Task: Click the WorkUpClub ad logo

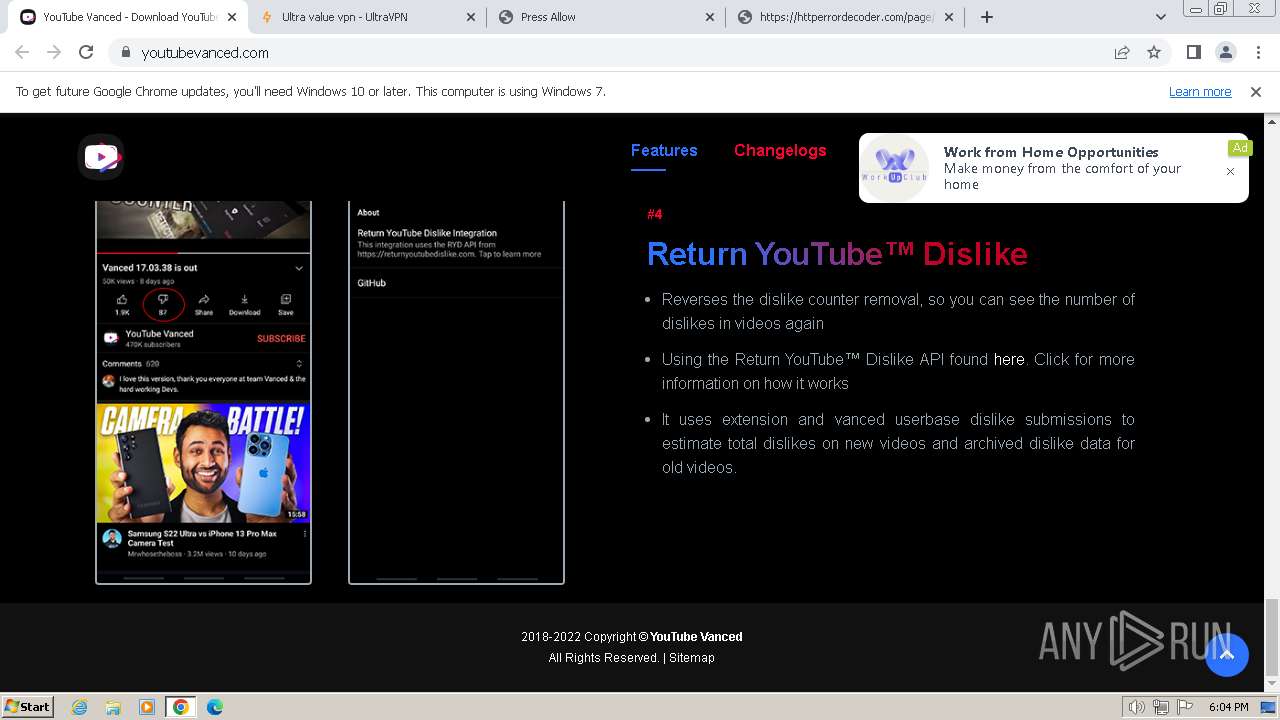Action: 896,167
